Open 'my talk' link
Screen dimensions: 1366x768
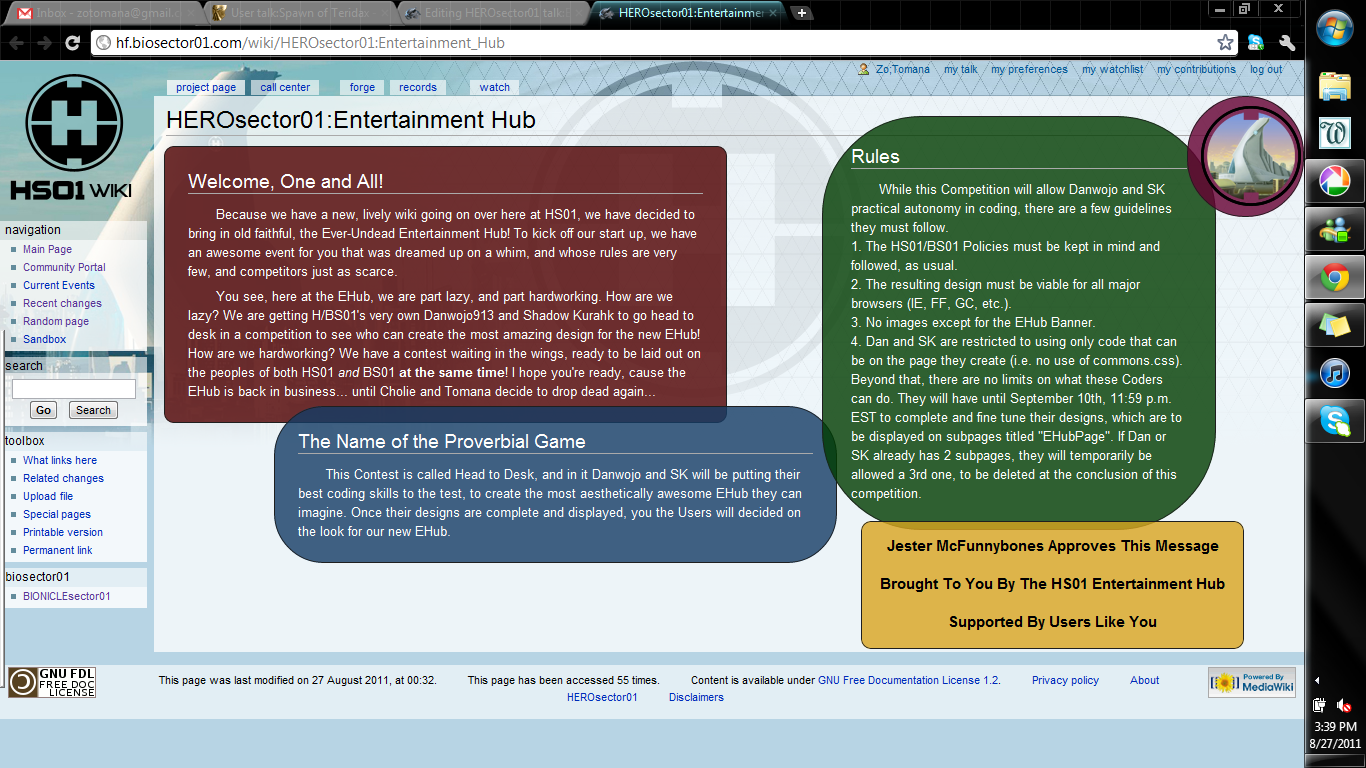tap(961, 69)
